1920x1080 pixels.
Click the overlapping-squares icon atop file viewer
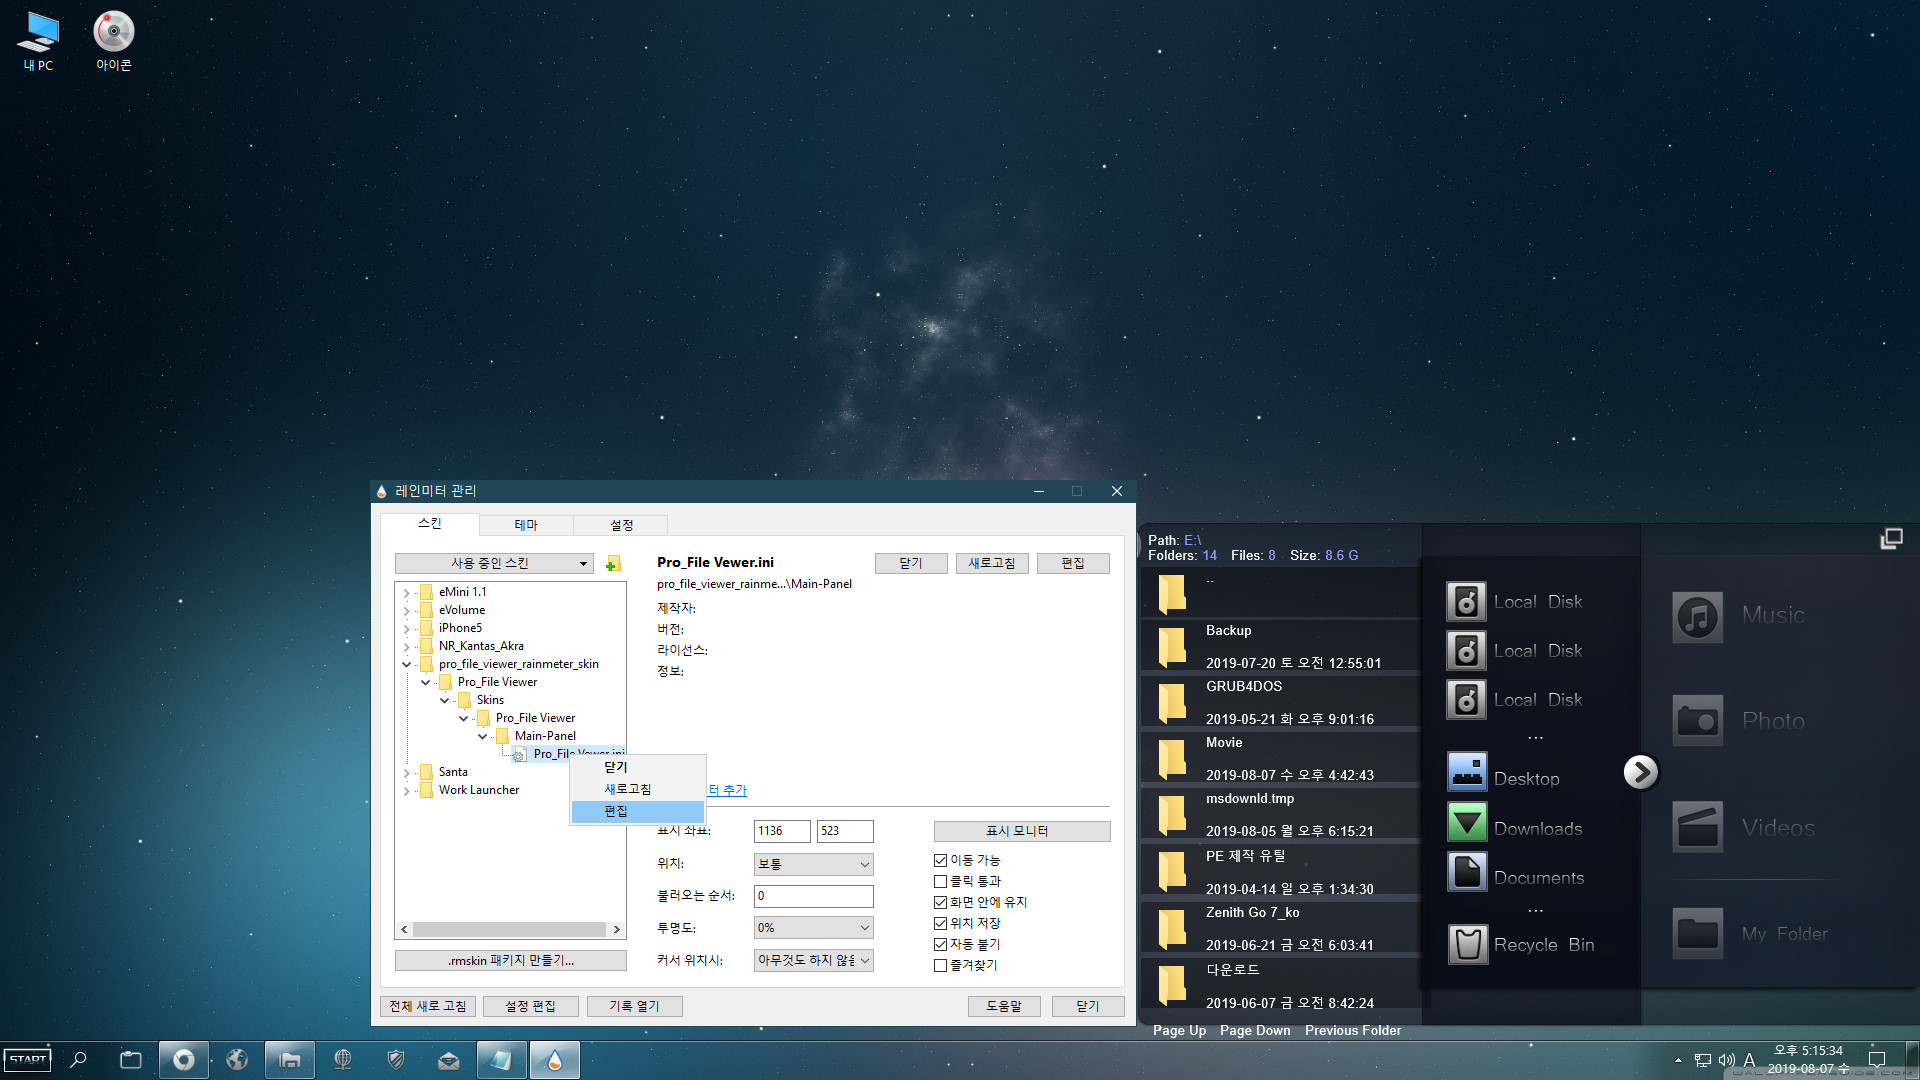tap(1891, 539)
